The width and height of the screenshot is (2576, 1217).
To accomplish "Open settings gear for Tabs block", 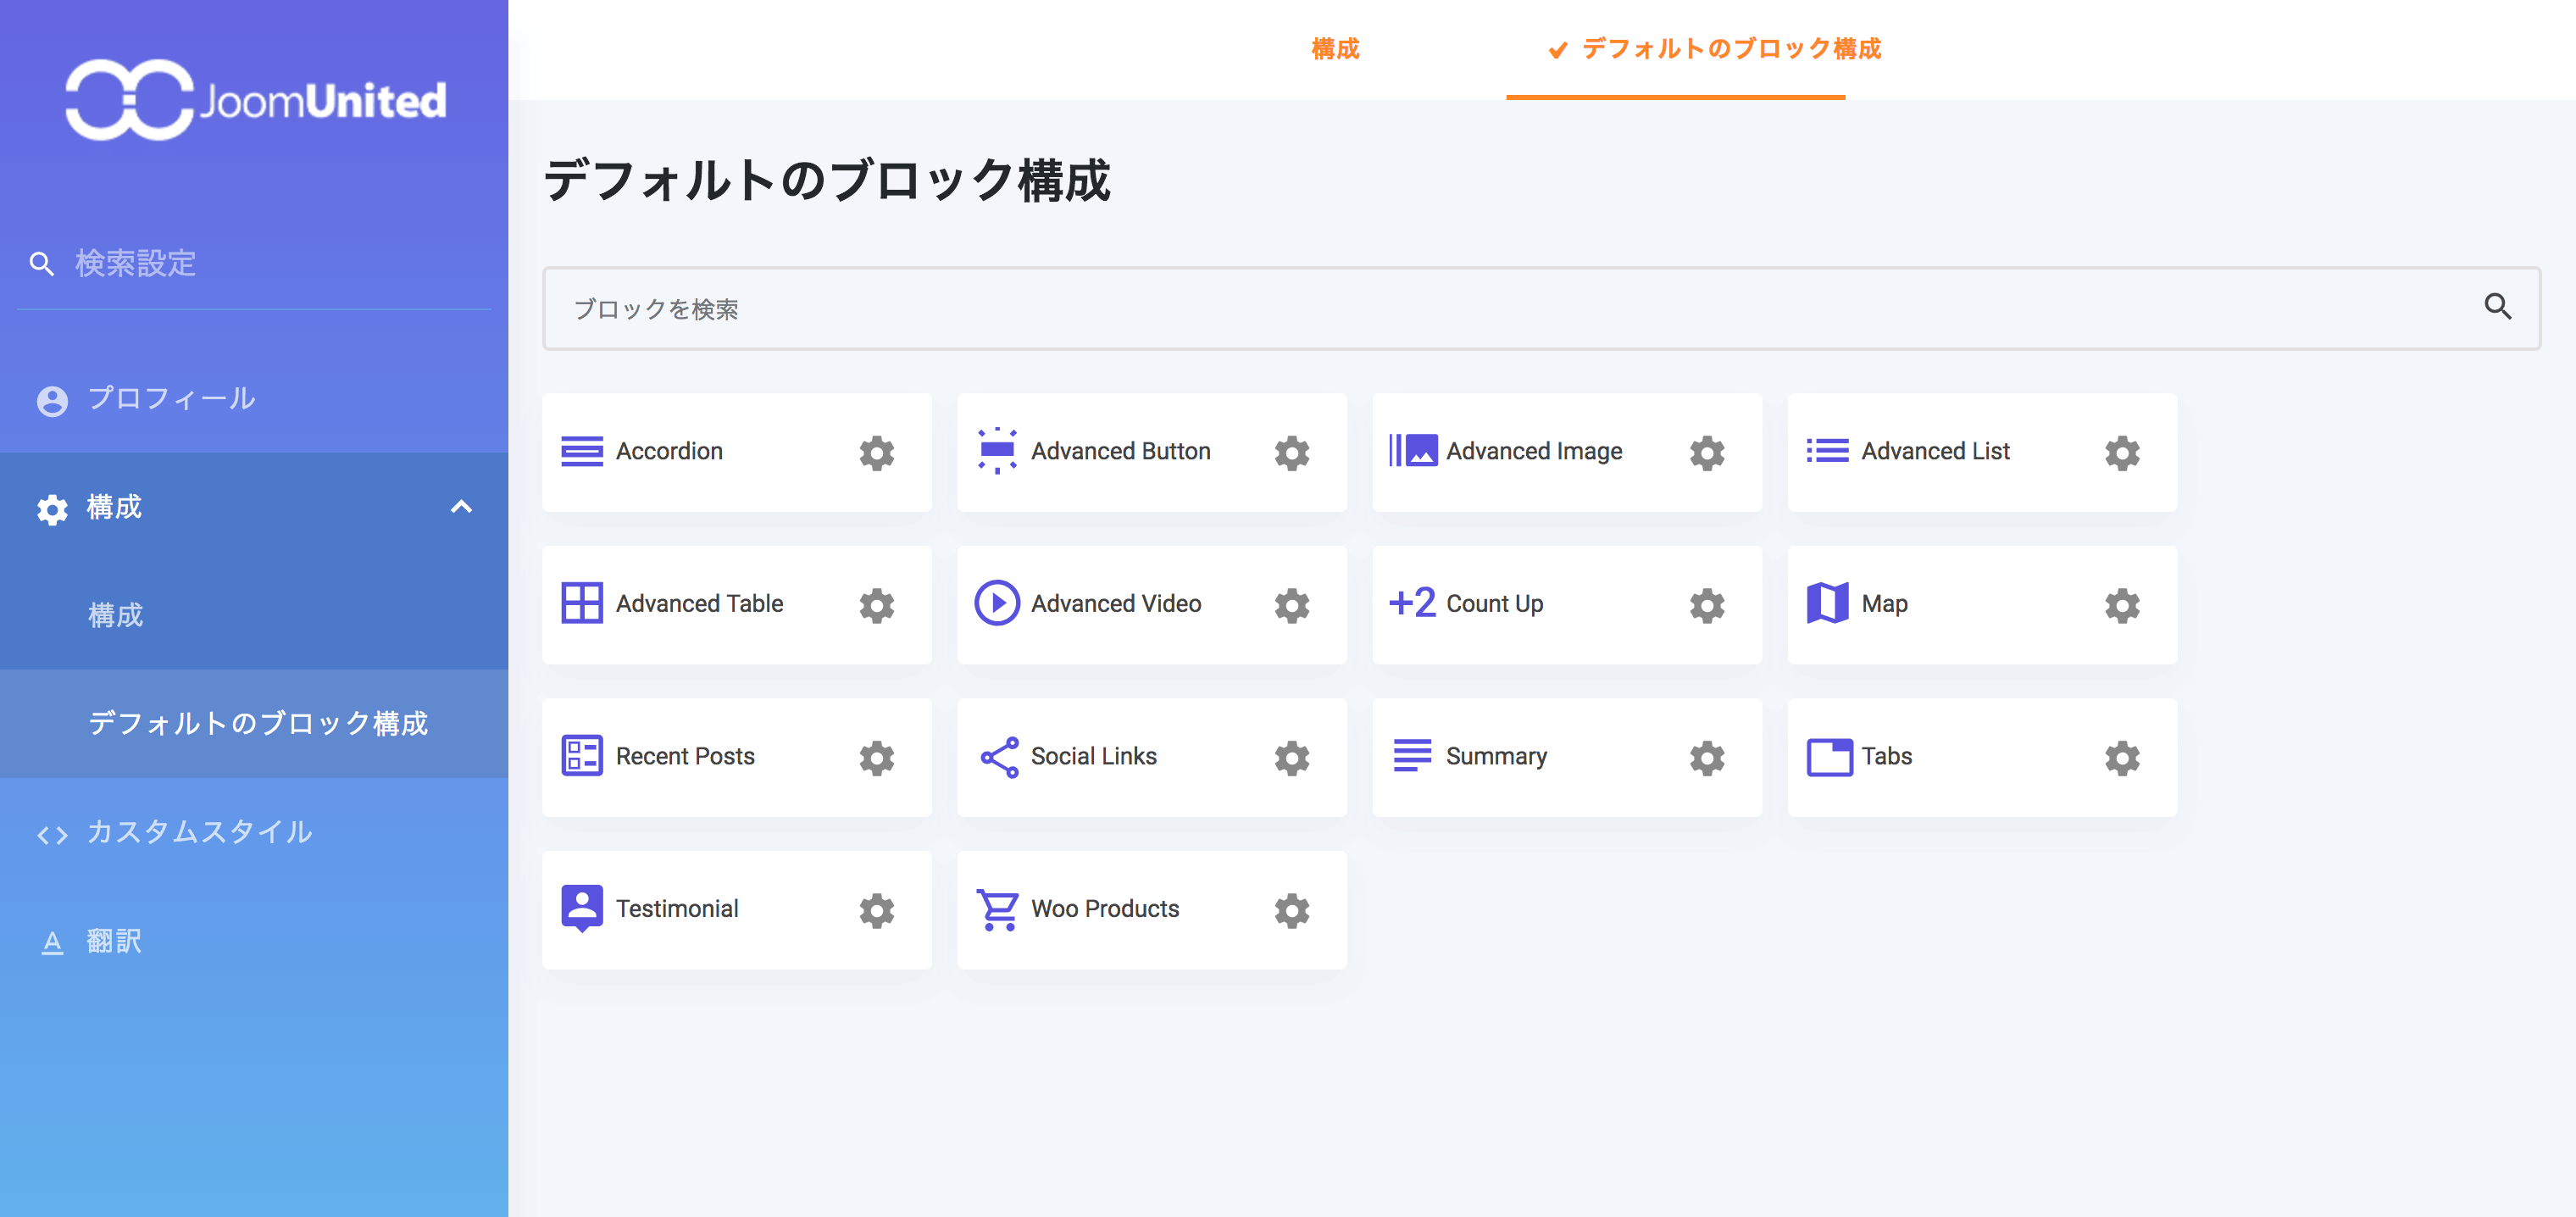I will (2122, 758).
